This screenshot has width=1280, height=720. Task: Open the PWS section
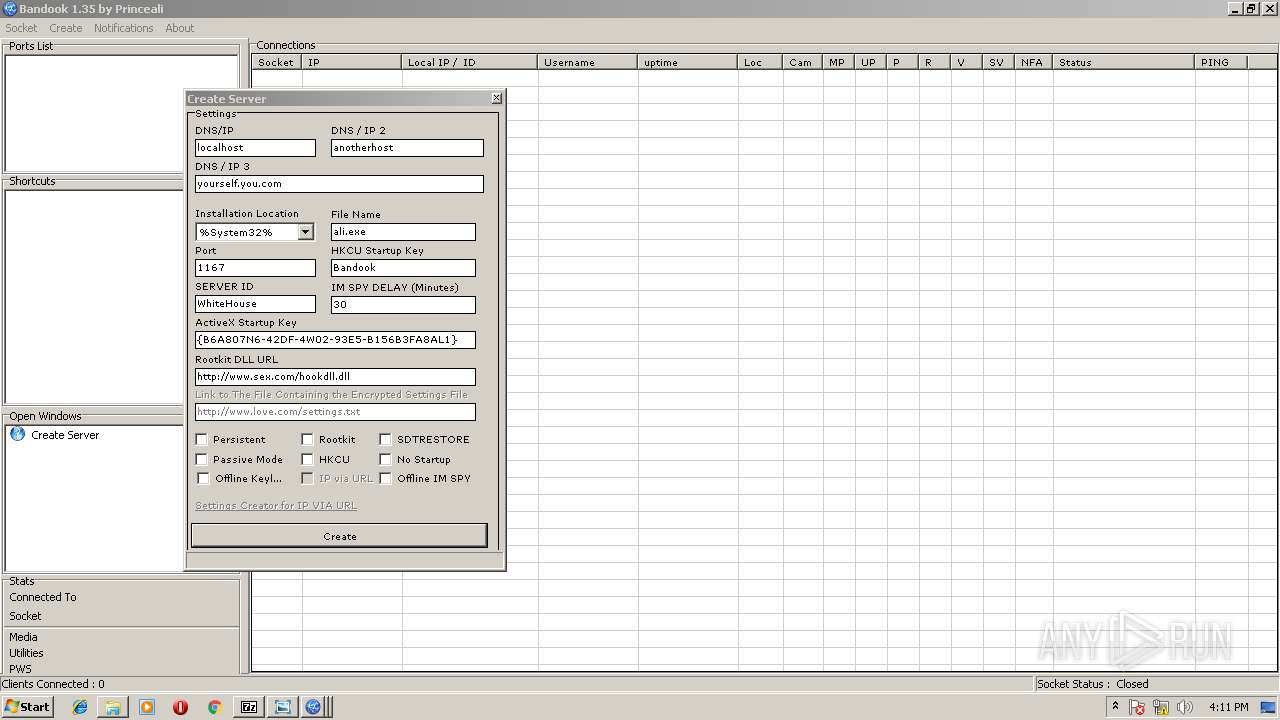coord(21,669)
